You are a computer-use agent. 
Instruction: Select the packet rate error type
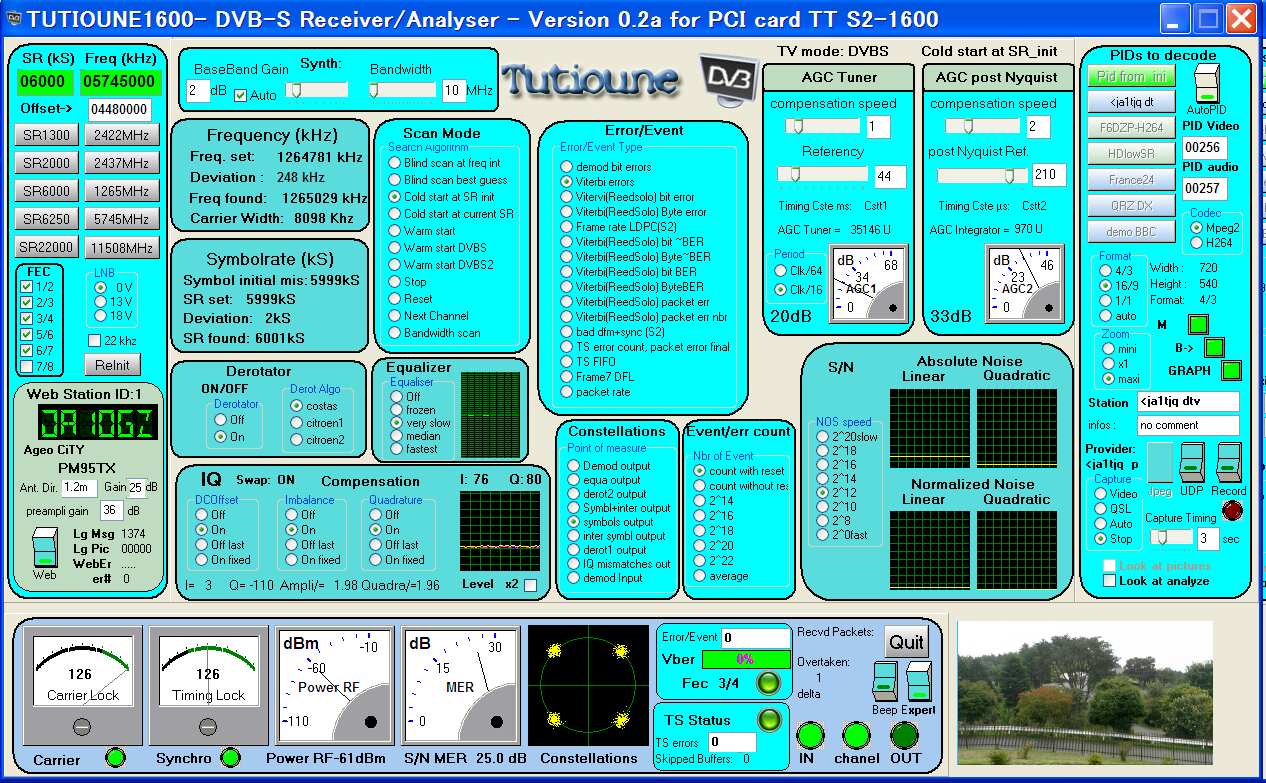click(565, 392)
